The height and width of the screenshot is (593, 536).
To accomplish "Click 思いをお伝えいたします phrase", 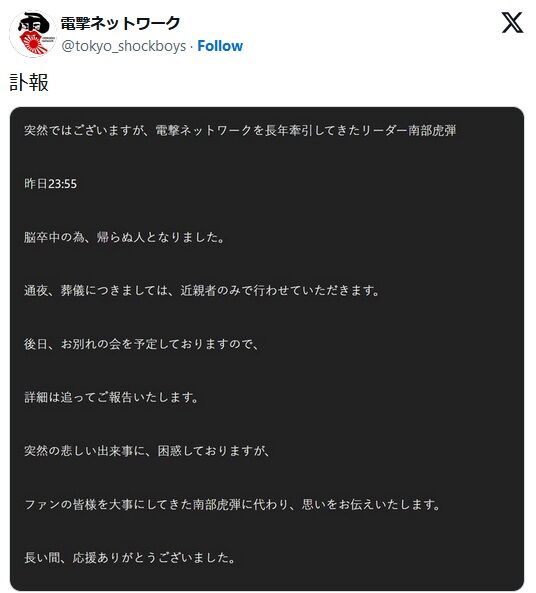I will pos(371,505).
